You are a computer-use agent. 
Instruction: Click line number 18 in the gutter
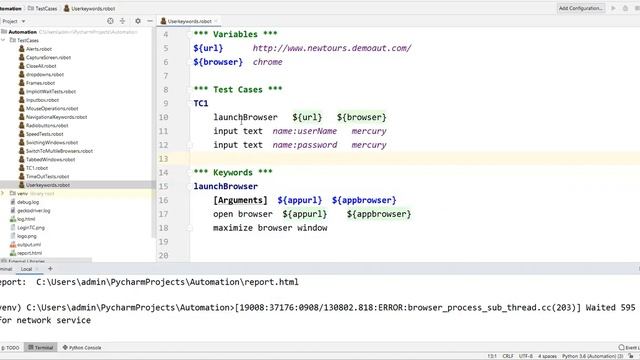click(163, 228)
